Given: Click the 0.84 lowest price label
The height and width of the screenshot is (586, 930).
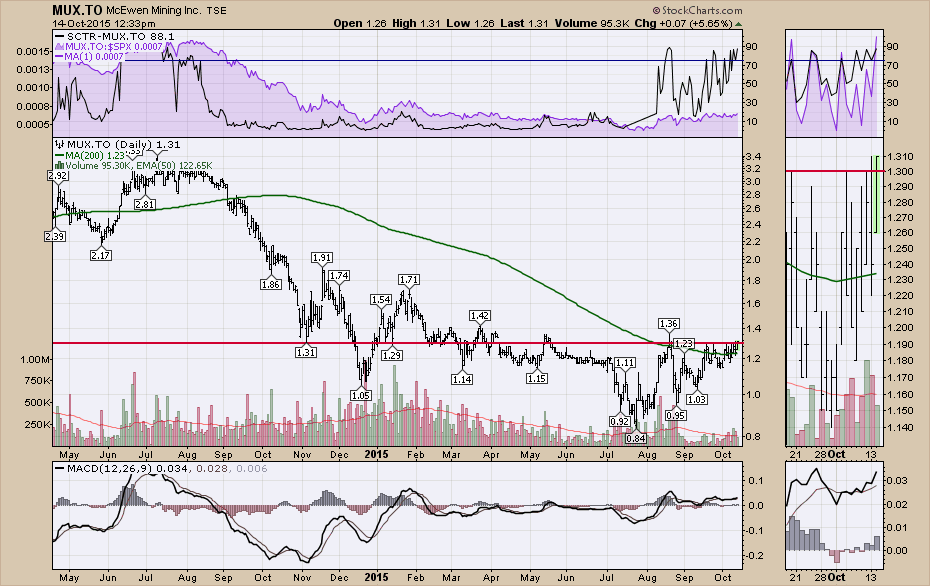Looking at the screenshot, I should coord(636,438).
